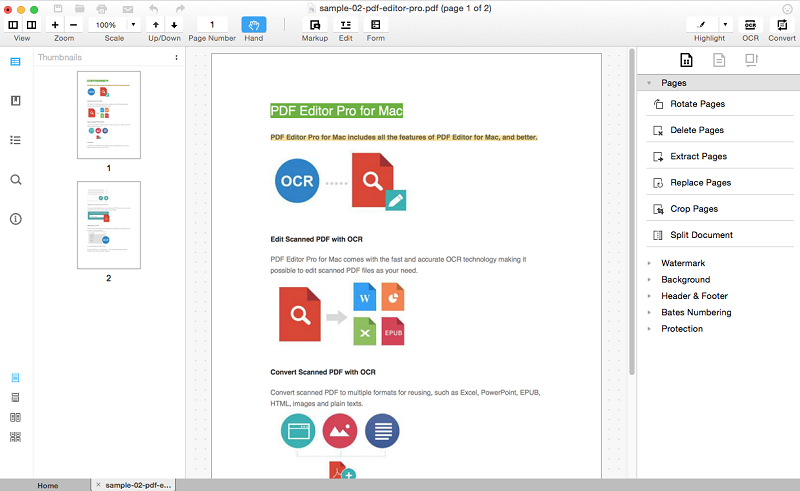
Task: Open the Markup tools
Action: point(315,24)
